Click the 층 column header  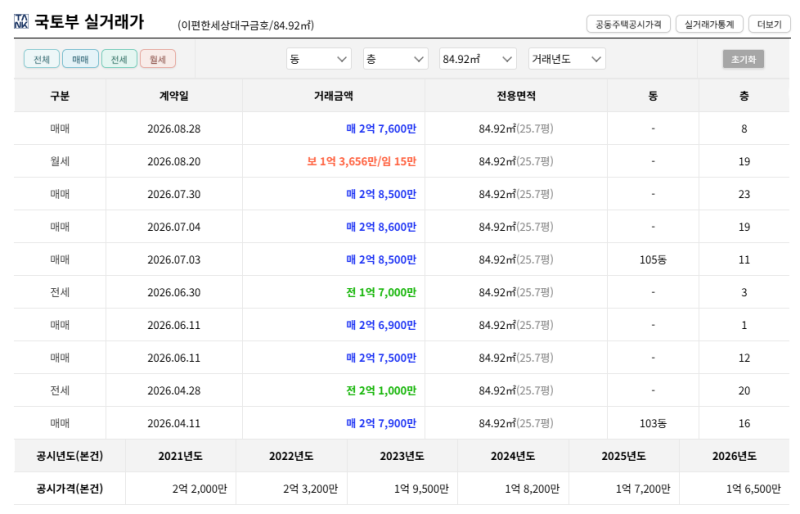[x=744, y=95]
